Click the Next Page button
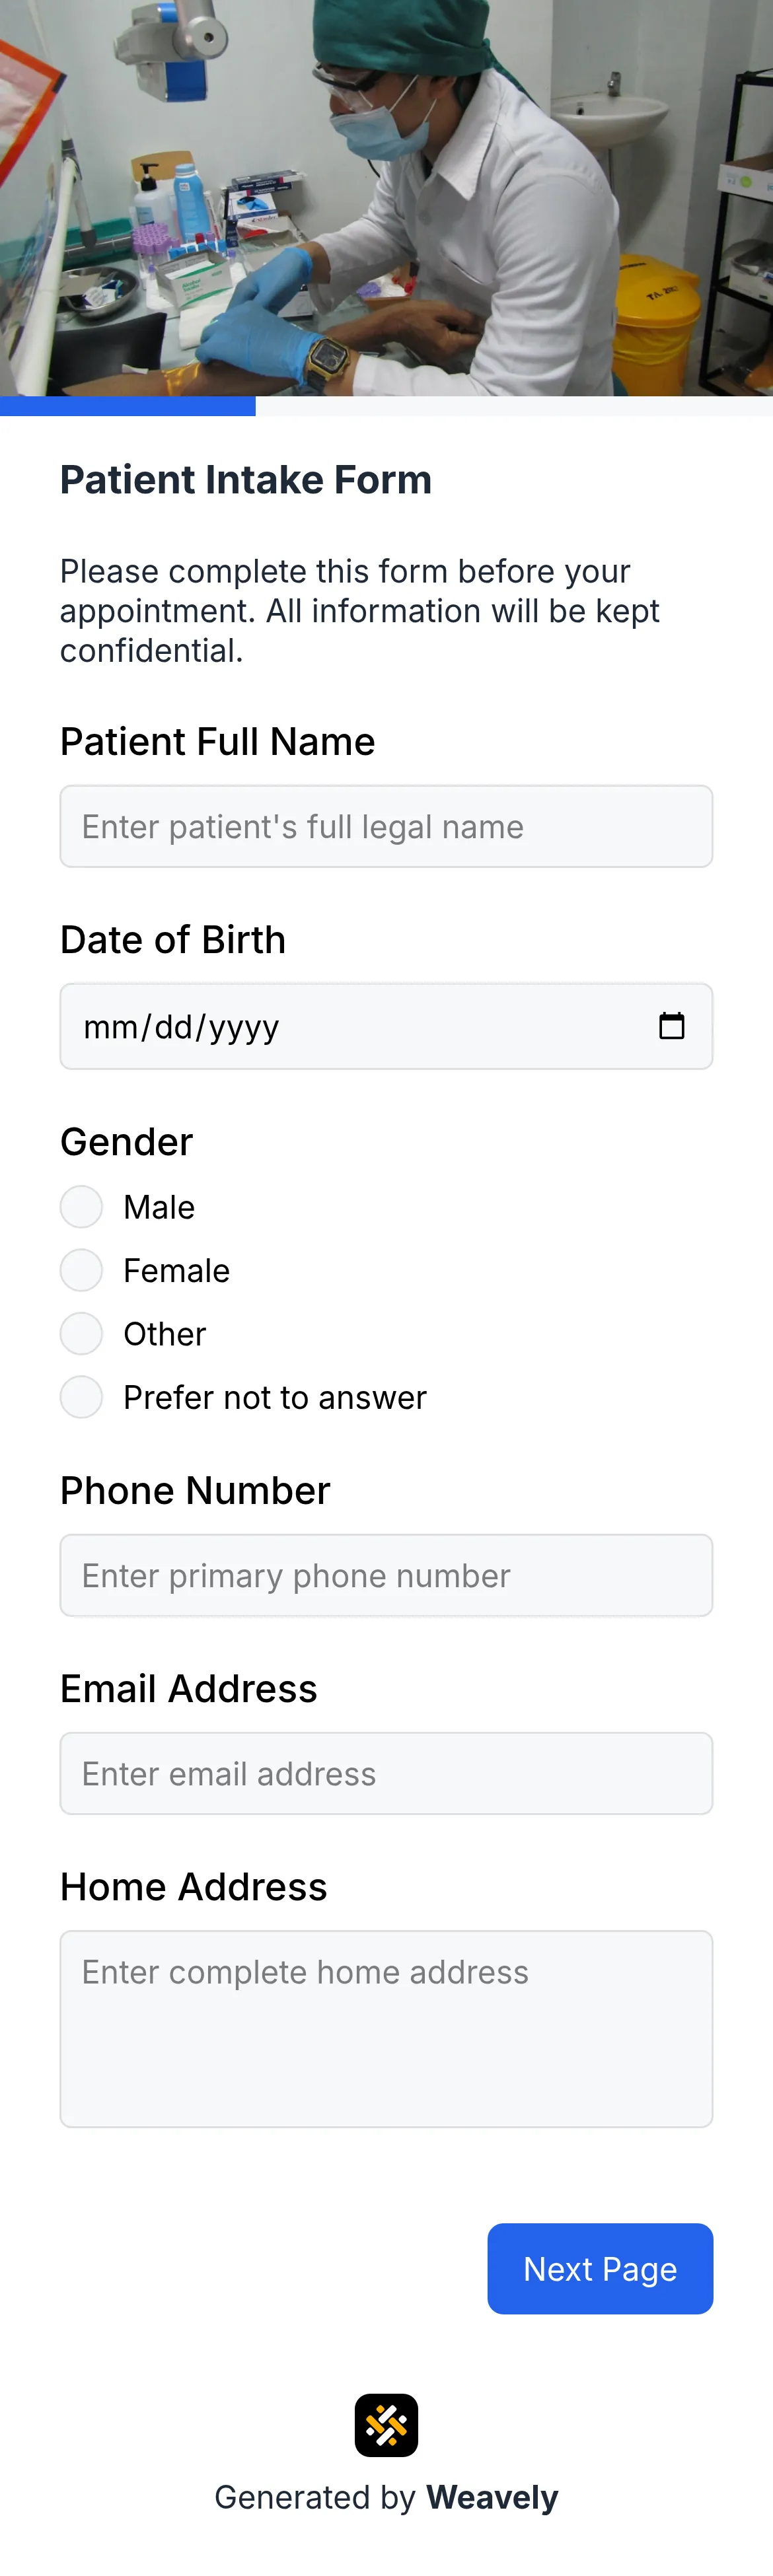This screenshot has height=2576, width=773. (600, 2269)
